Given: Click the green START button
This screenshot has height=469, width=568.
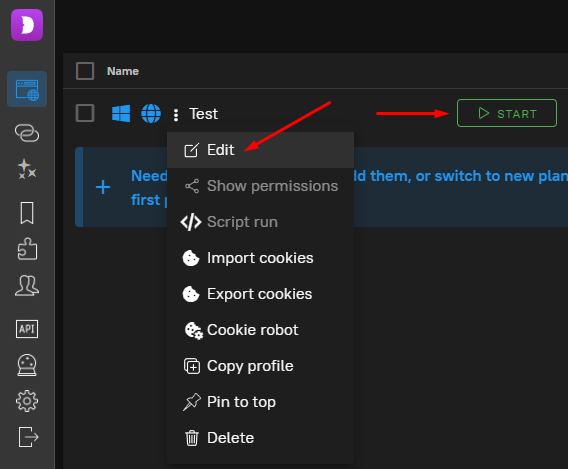Looking at the screenshot, I should point(507,113).
